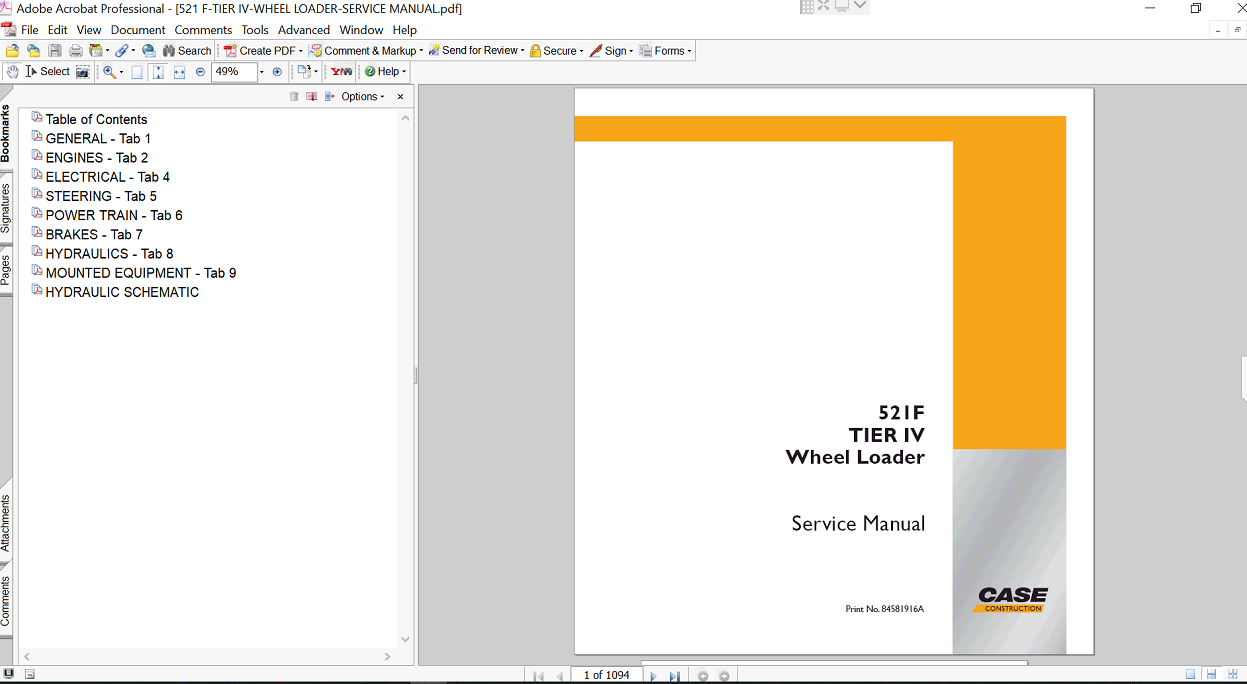The height and width of the screenshot is (684, 1247).
Task: Open the Document menu
Action: [x=138, y=30]
